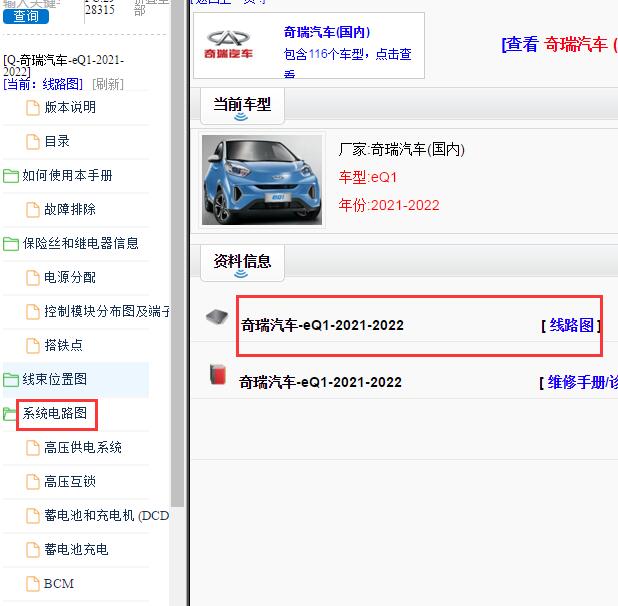618x606 pixels.
Task: Click 奇瑞汽车-eQ1-2021-2022 title in 线路图 row
Action: (322, 325)
